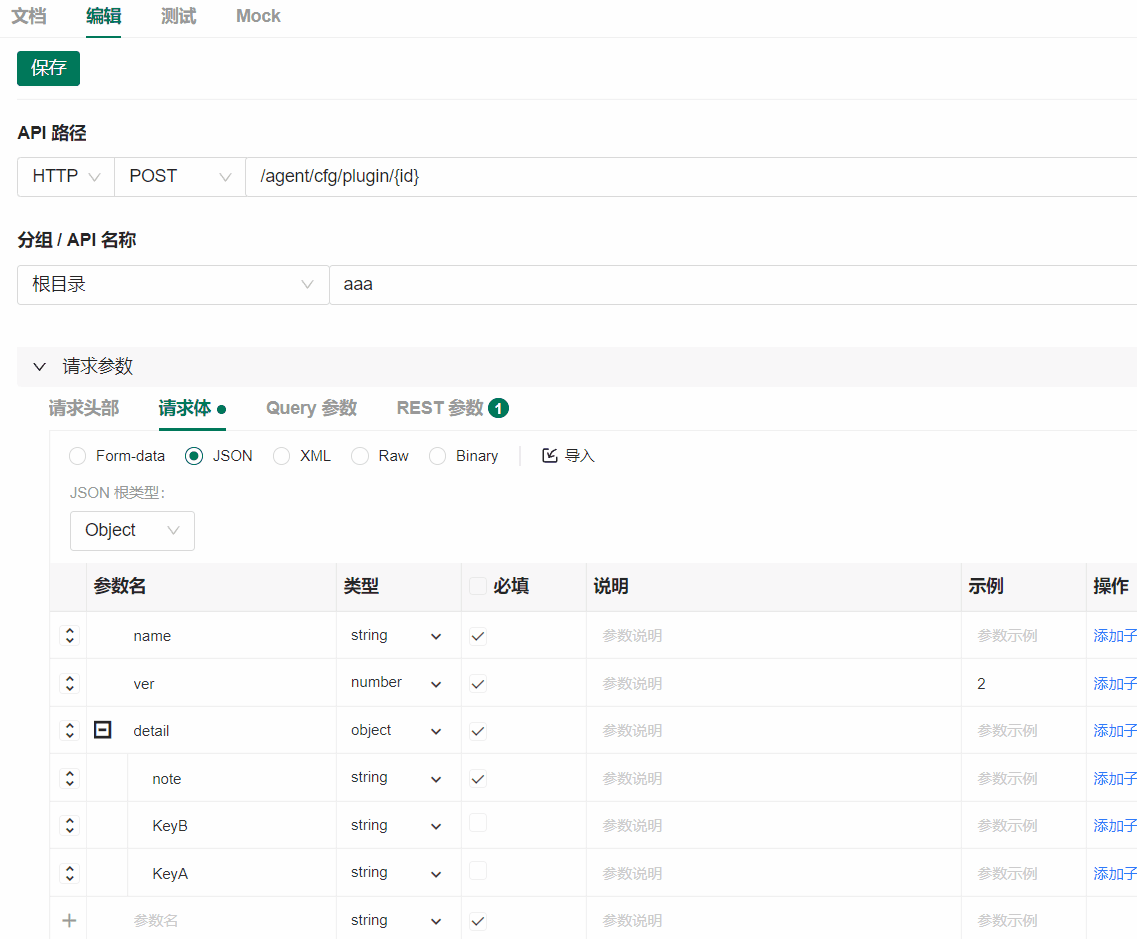
Task: Click the reorder handle beside the KeyB parameter
Action: pyautogui.click(x=68, y=825)
